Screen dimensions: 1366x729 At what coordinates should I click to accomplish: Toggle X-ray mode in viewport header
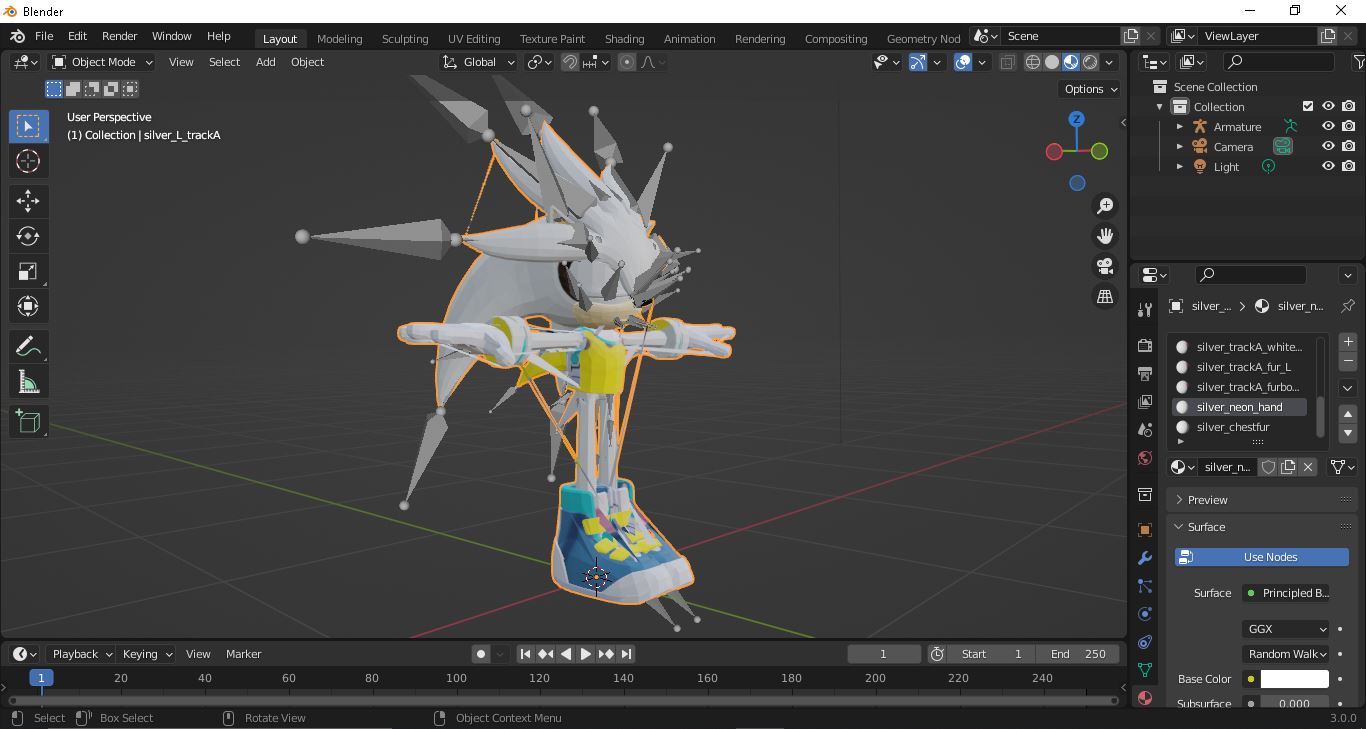pyautogui.click(x=1008, y=62)
